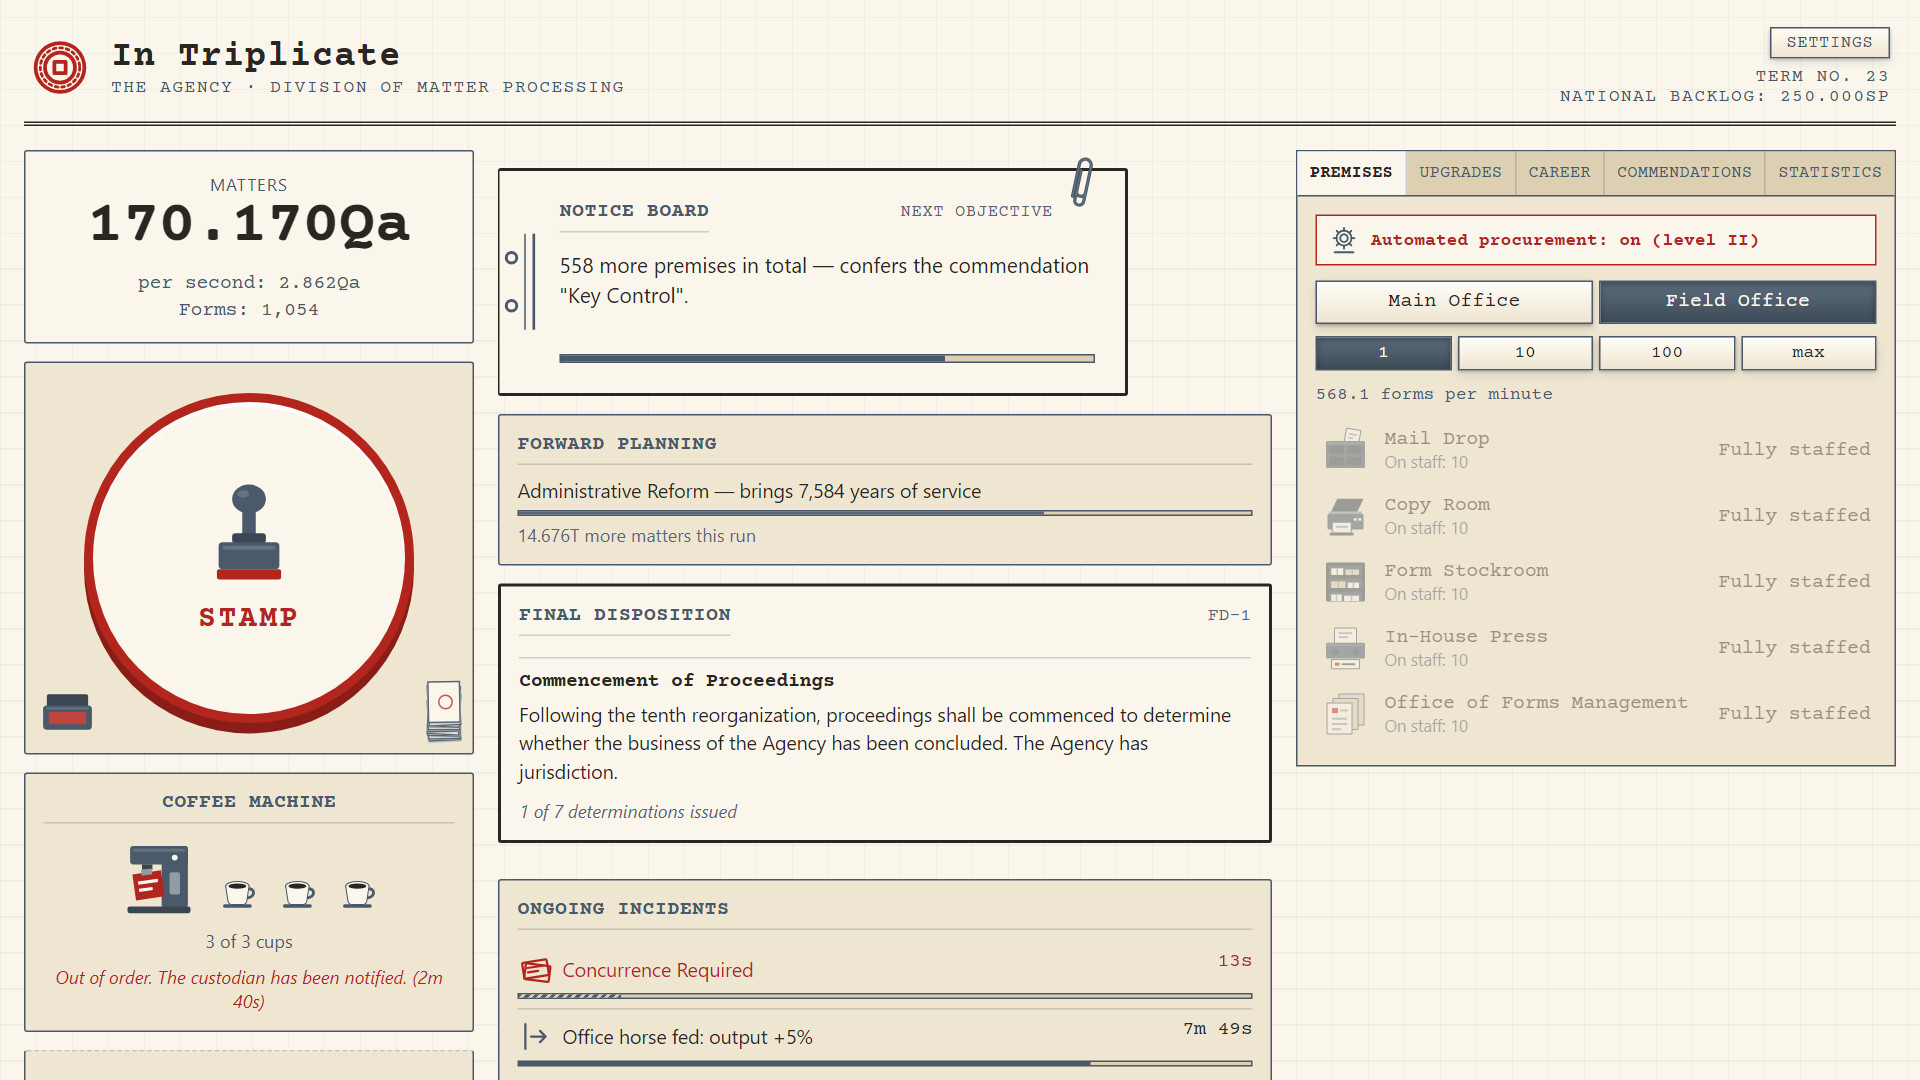View the Commendations tab
1920x1080 pixels.
1684,172
